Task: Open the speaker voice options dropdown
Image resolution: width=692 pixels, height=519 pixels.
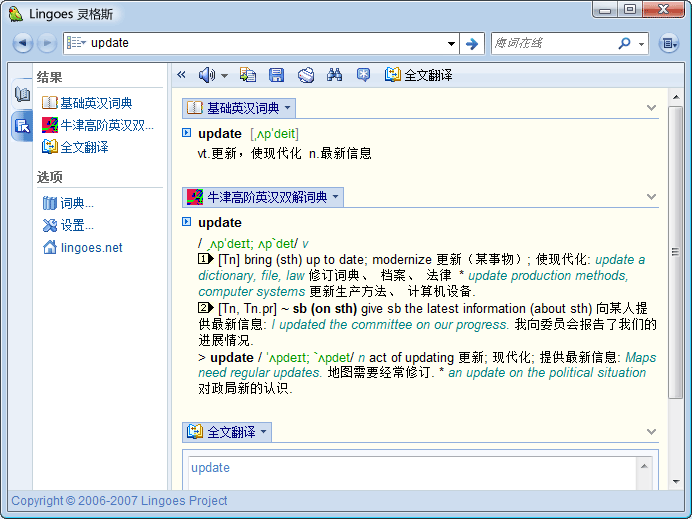Action: tap(224, 75)
